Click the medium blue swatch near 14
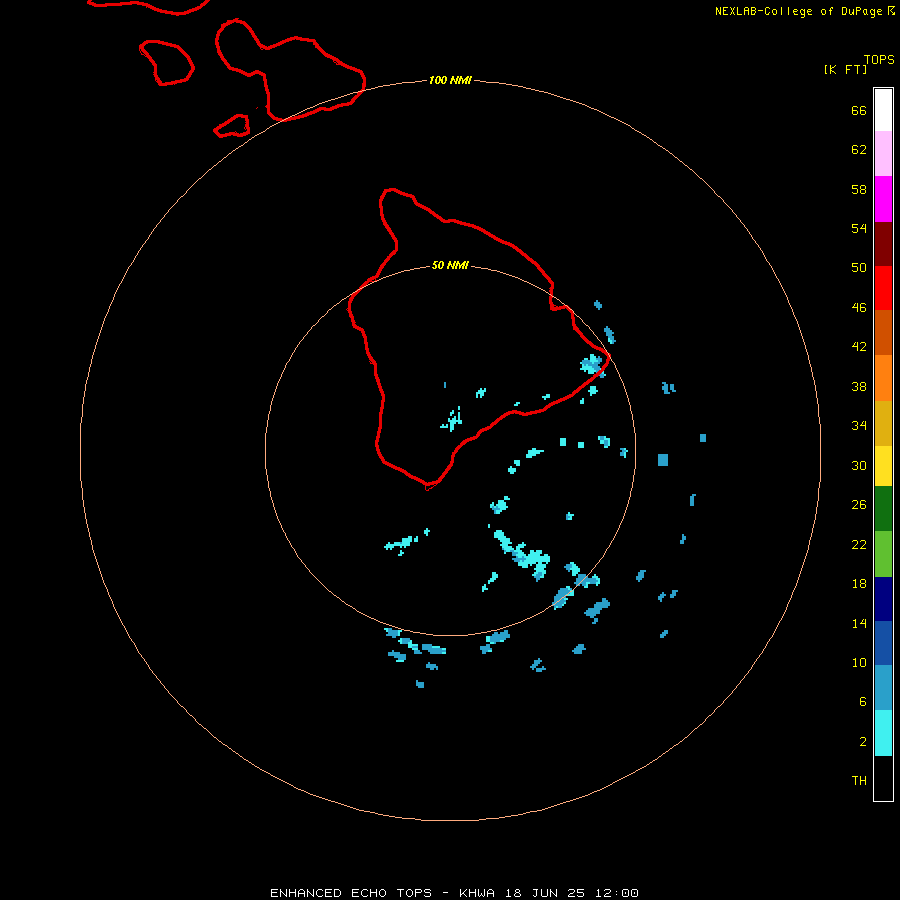 pos(883,643)
